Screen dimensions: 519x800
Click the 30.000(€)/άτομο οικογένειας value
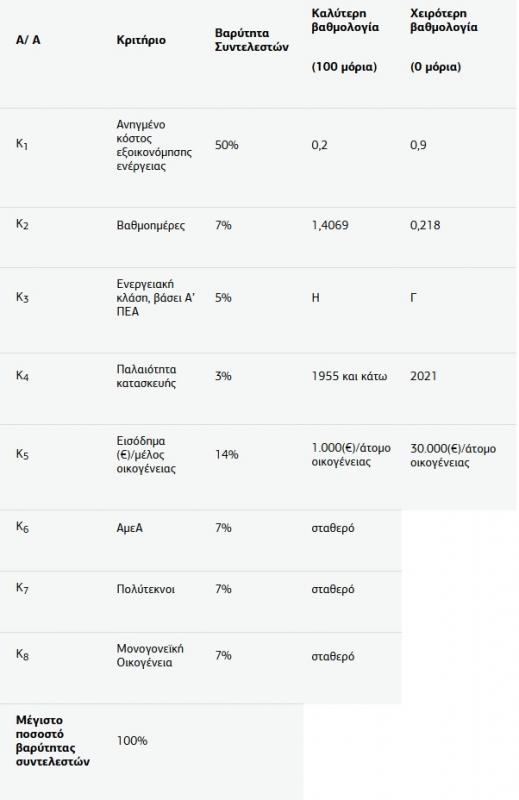[453, 456]
